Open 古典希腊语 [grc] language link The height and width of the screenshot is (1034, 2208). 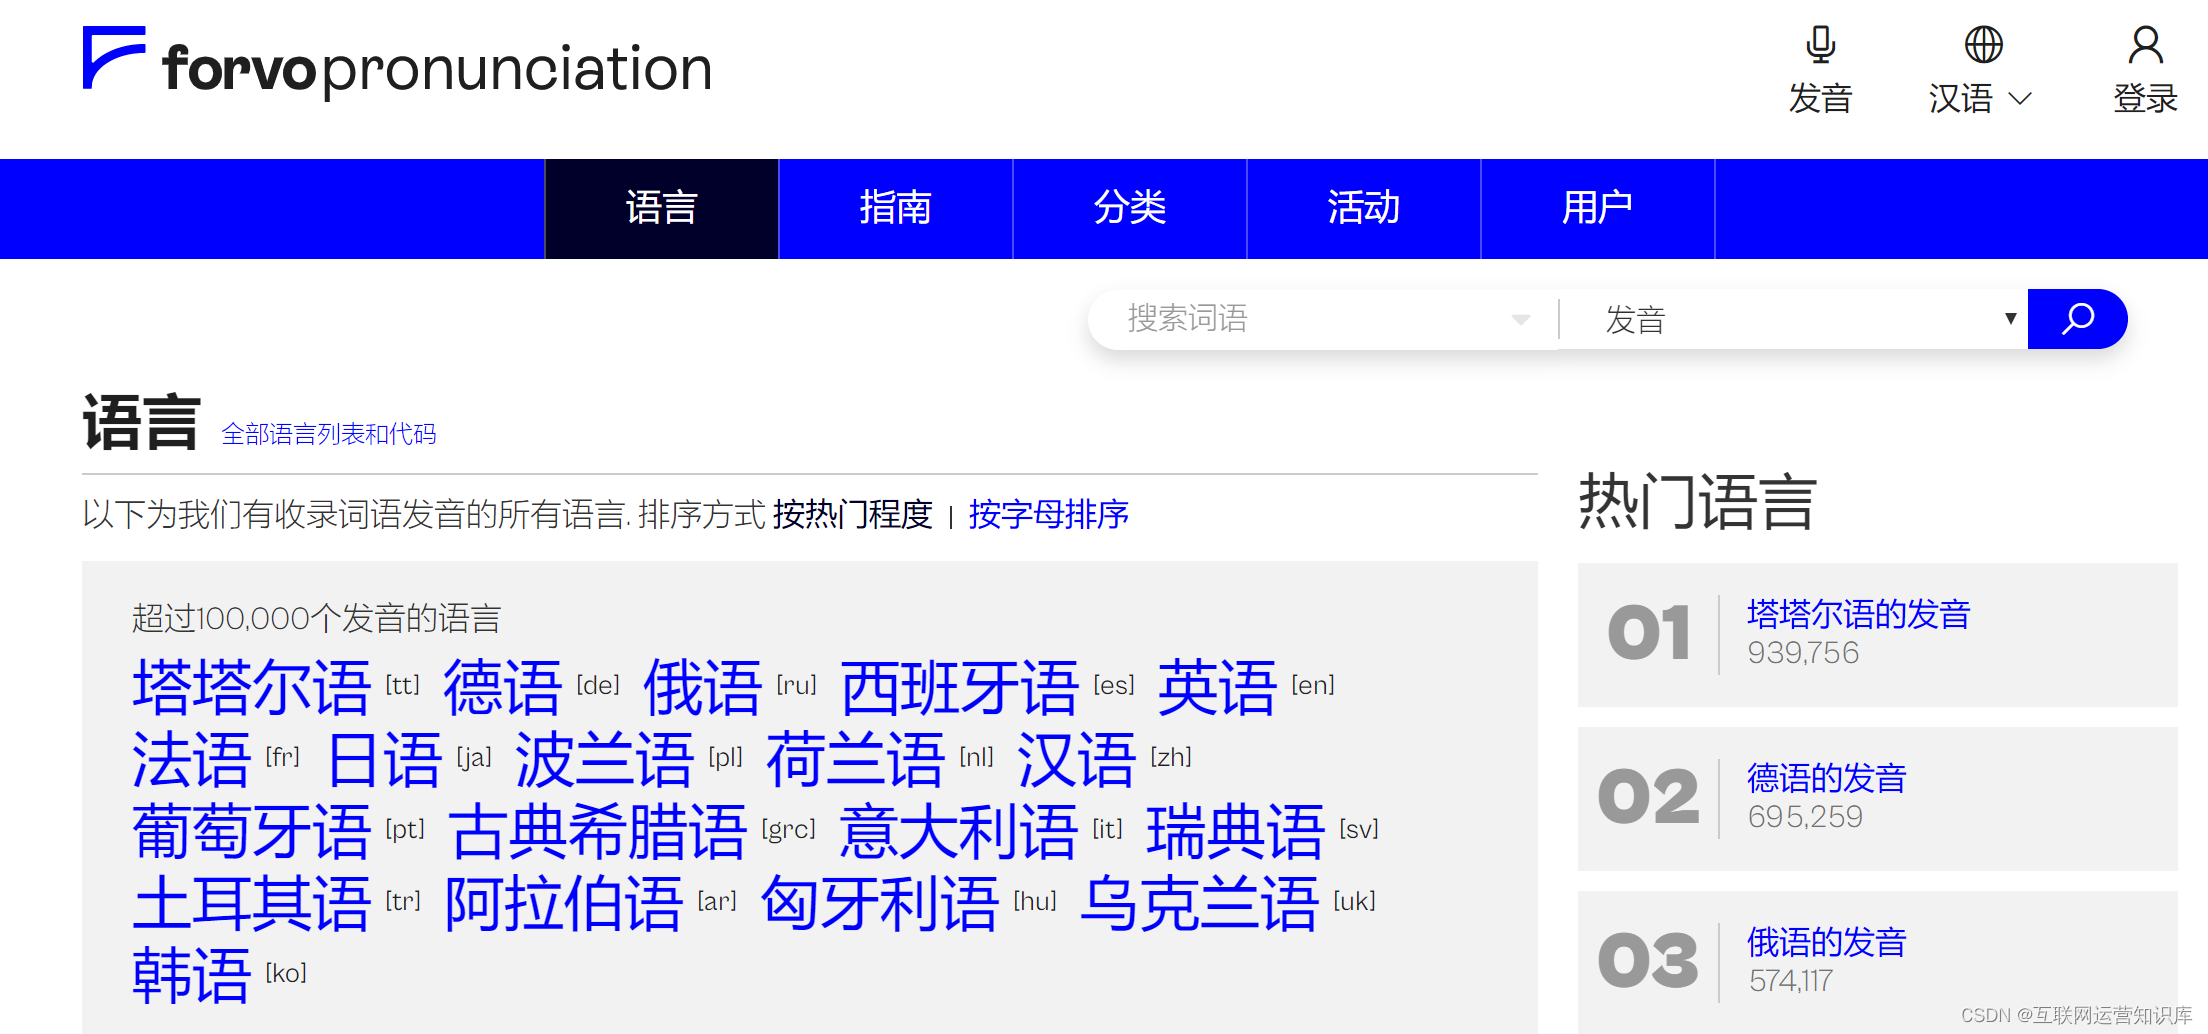598,831
